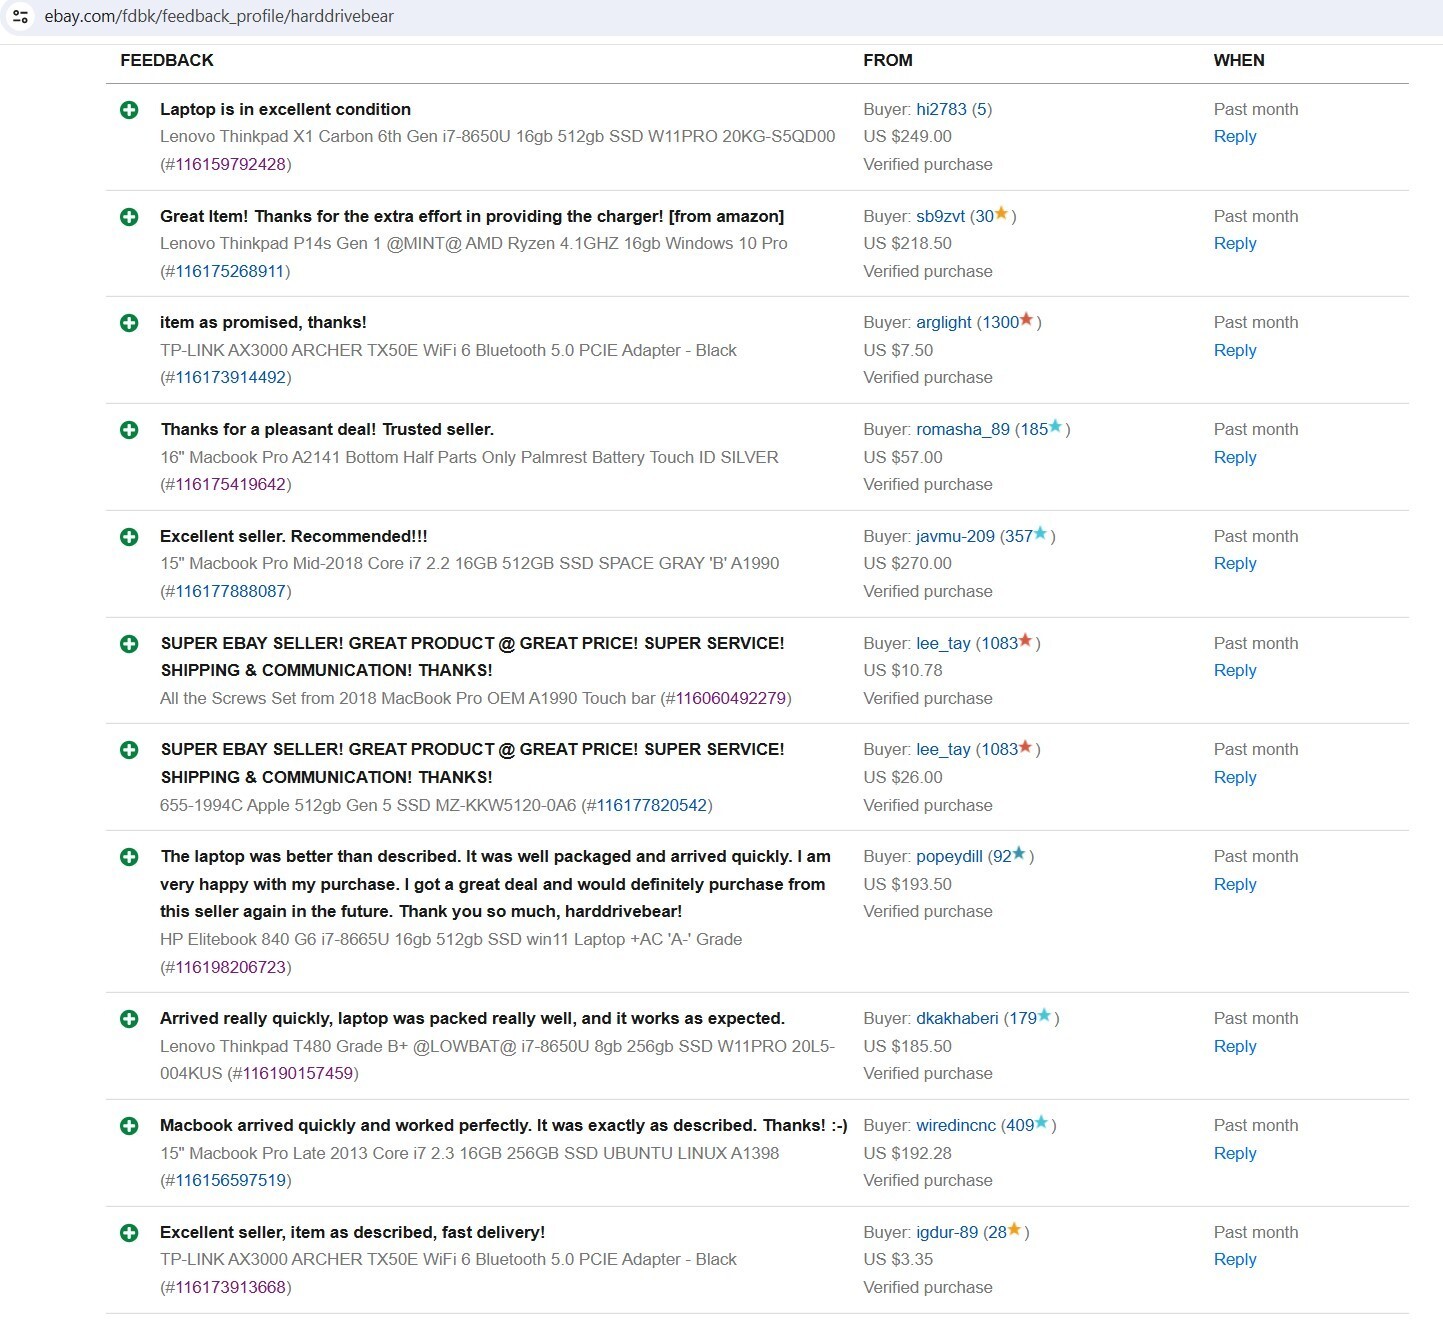Click star icon next to popeydill's 92 score
The height and width of the screenshot is (1322, 1443).
[x=1019, y=854]
